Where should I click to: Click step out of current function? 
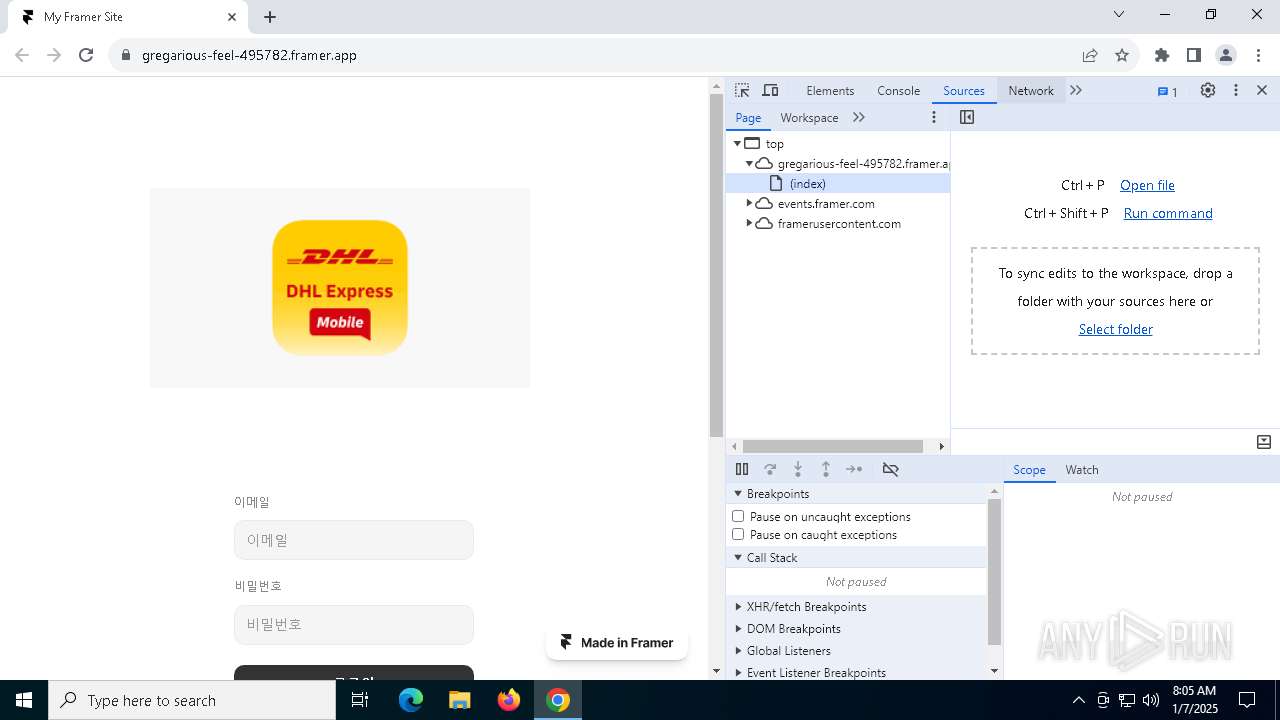pos(826,469)
